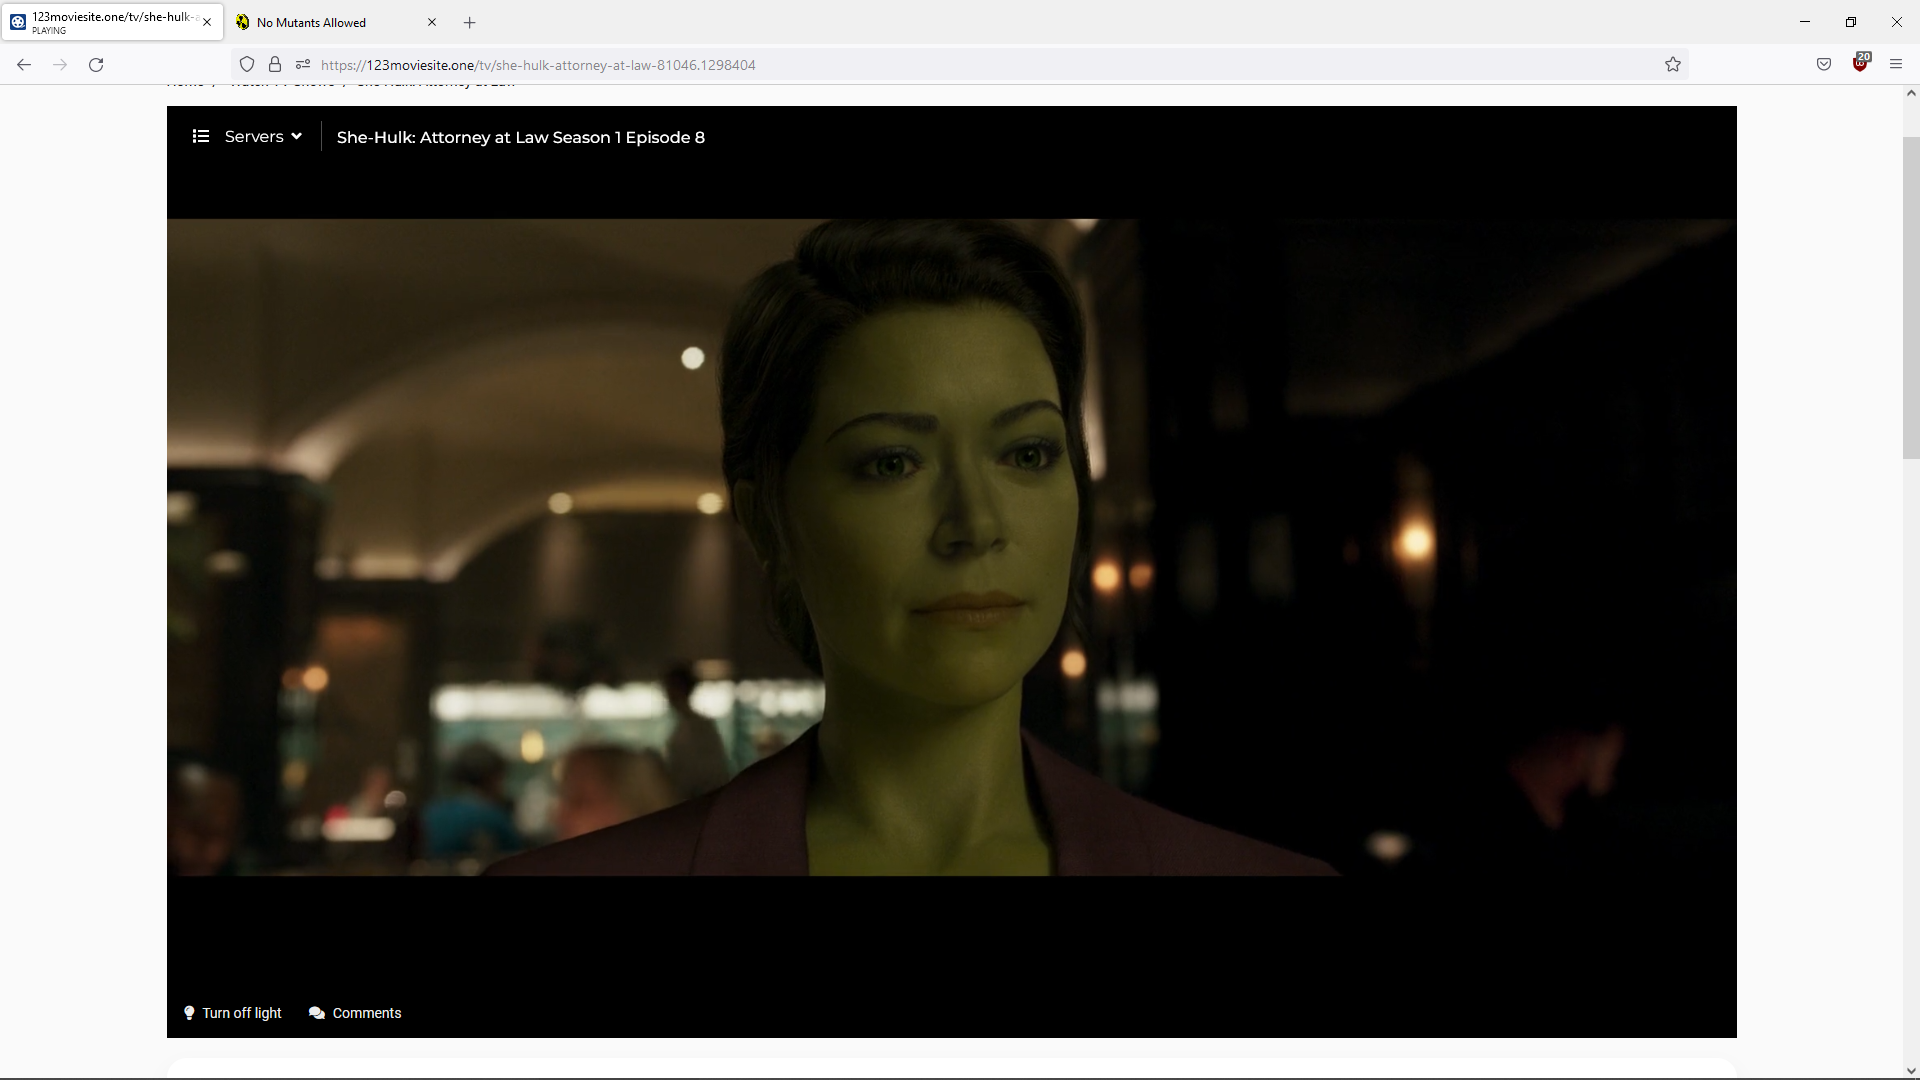Open a new browser tab

coord(470,22)
